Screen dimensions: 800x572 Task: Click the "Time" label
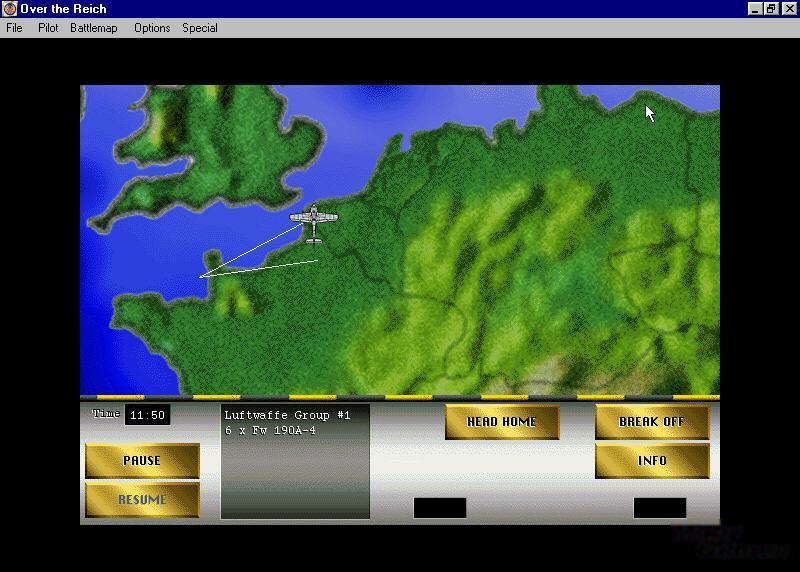click(x=106, y=414)
